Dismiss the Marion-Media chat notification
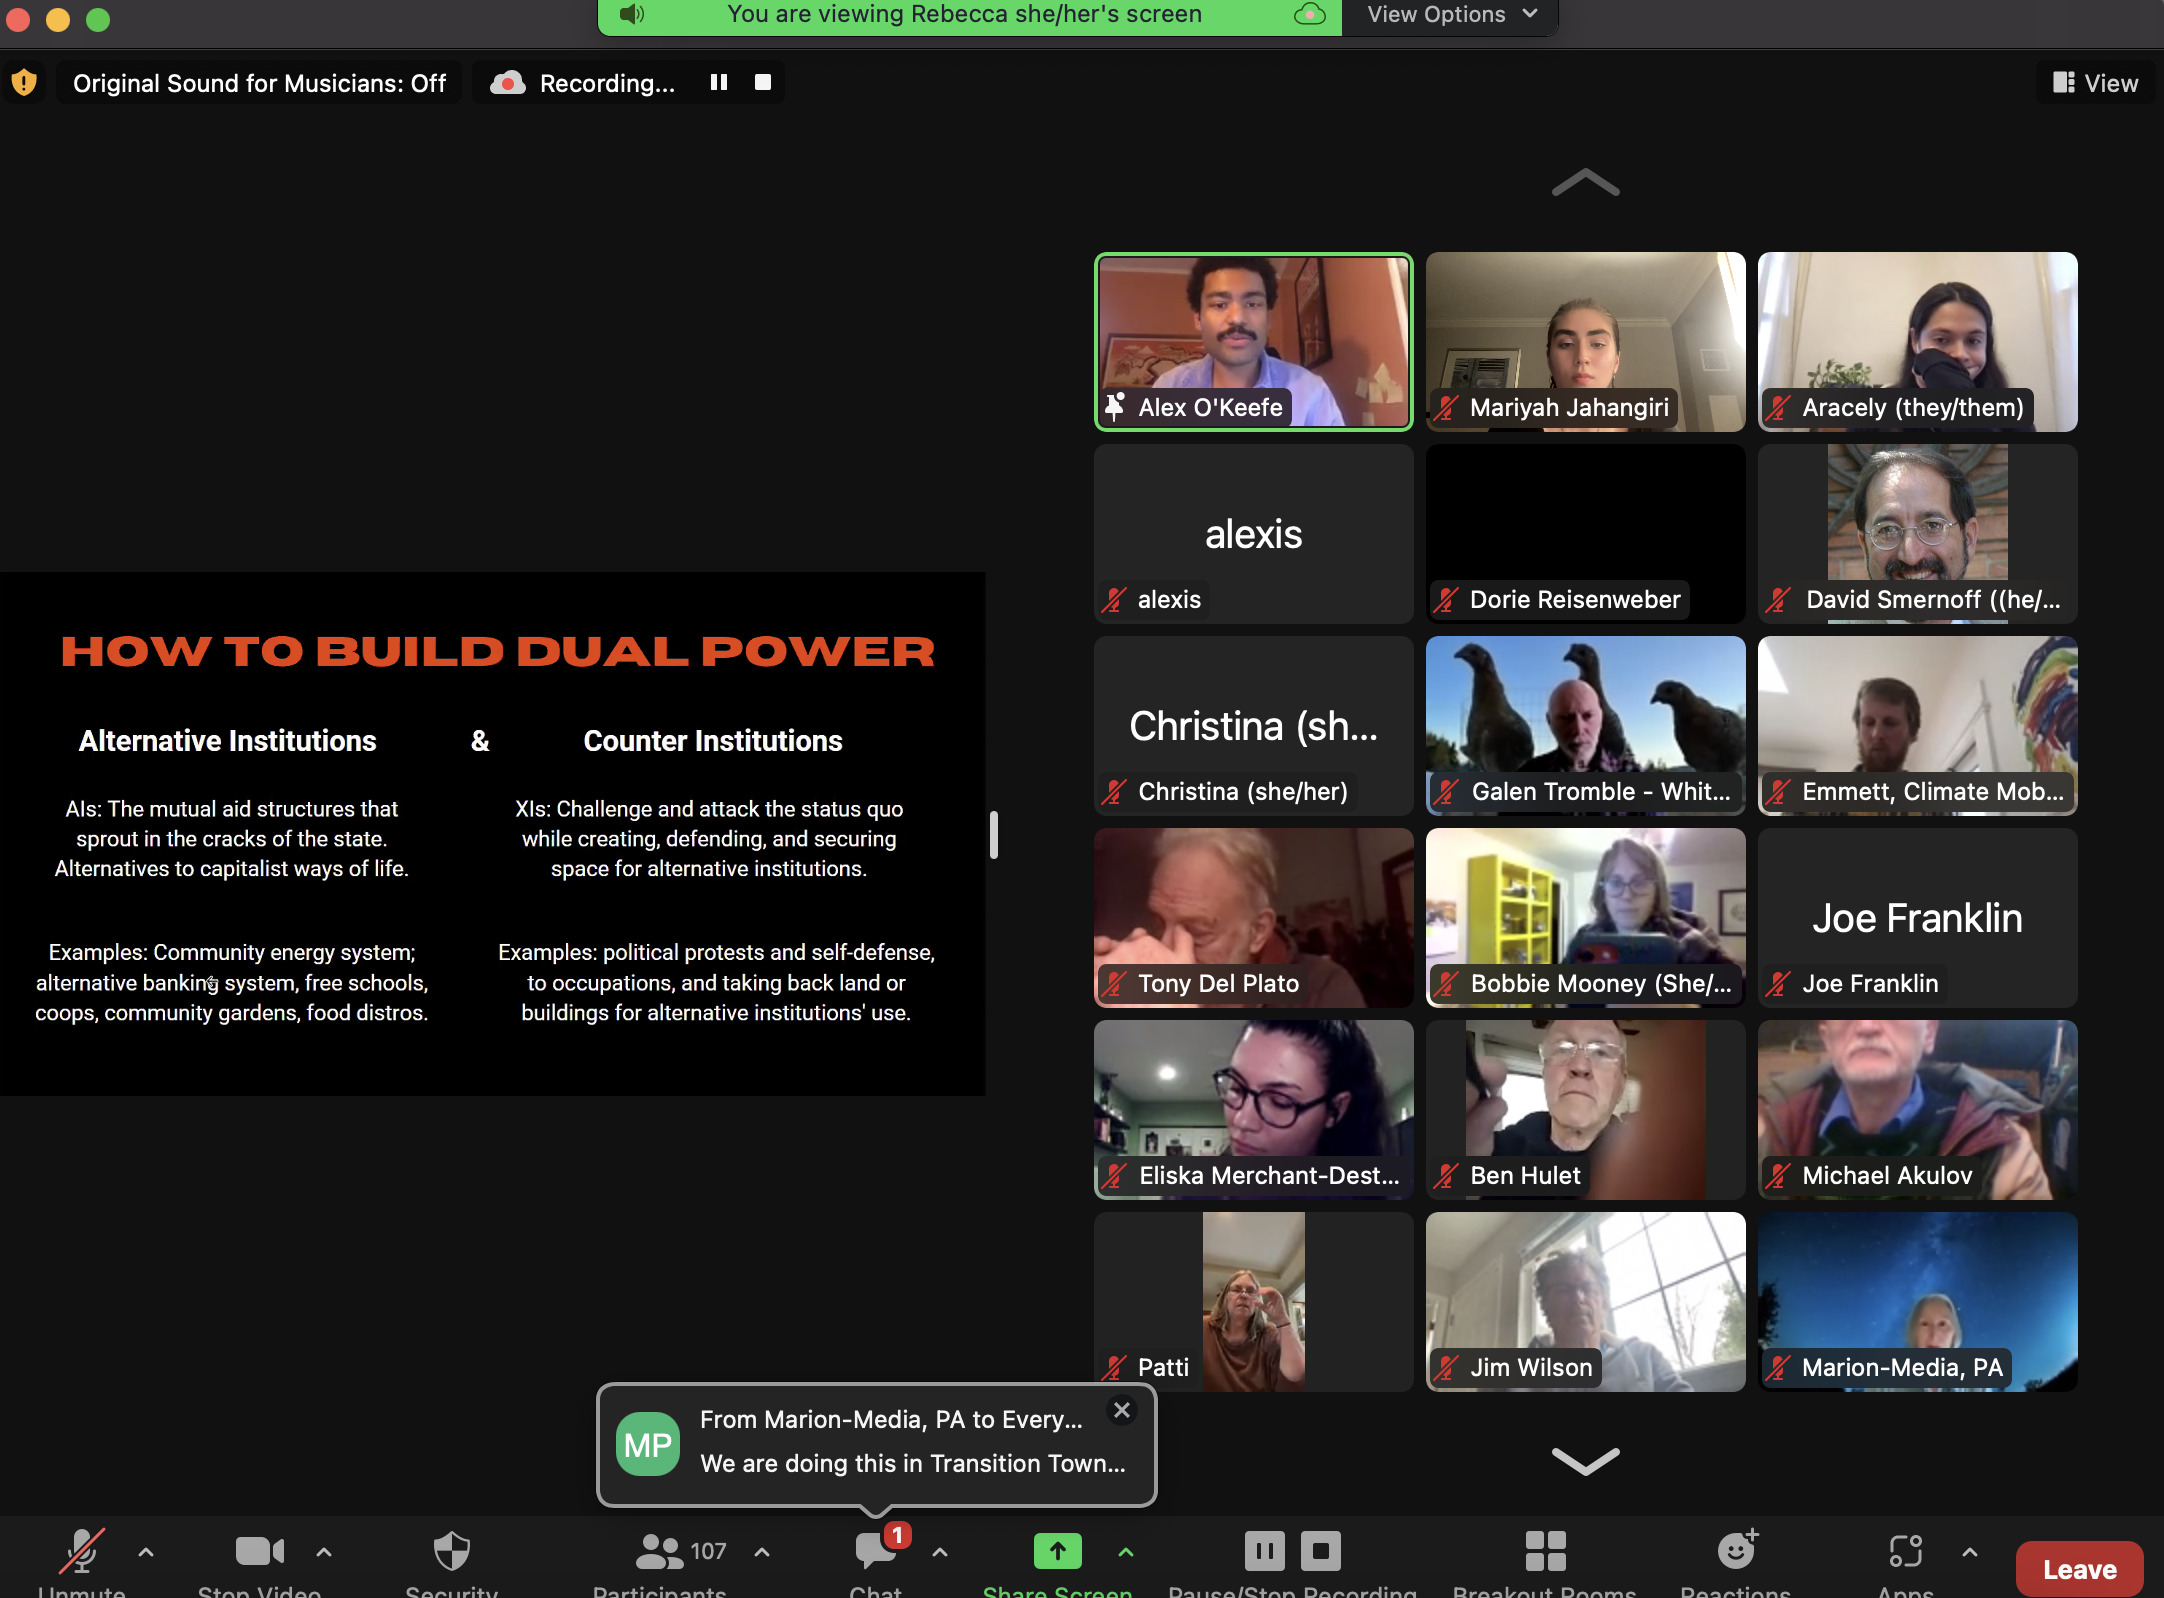2164x1598 pixels. (x=1122, y=1410)
